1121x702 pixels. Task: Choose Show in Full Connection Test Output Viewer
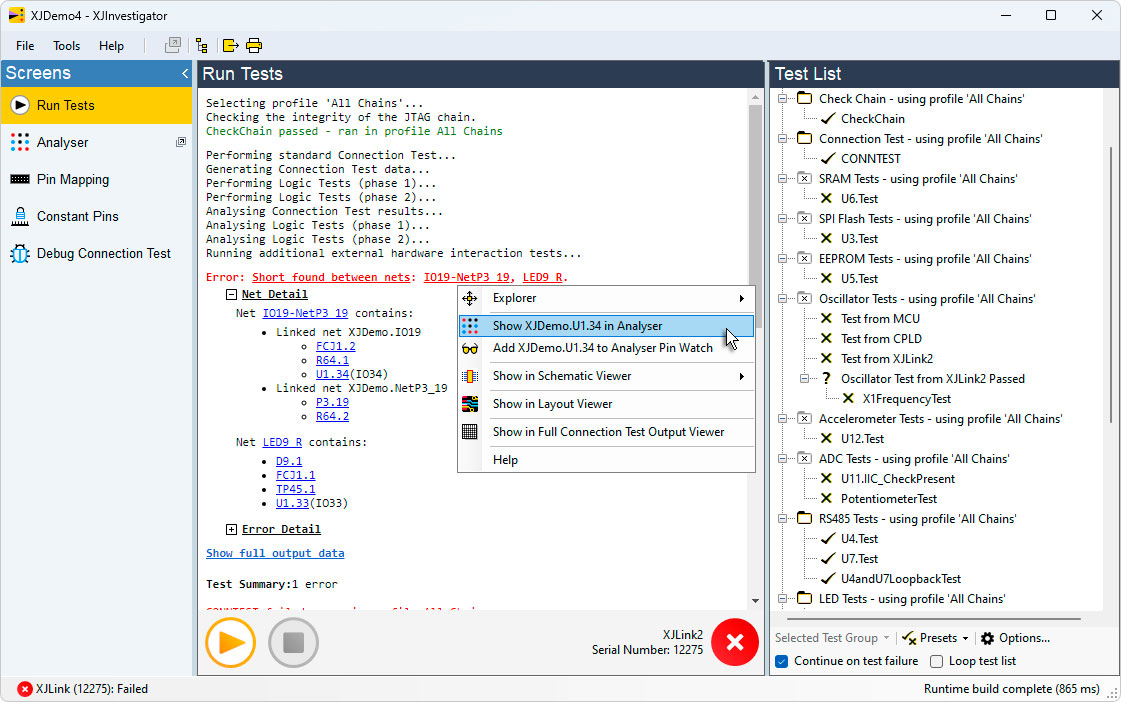(x=606, y=432)
